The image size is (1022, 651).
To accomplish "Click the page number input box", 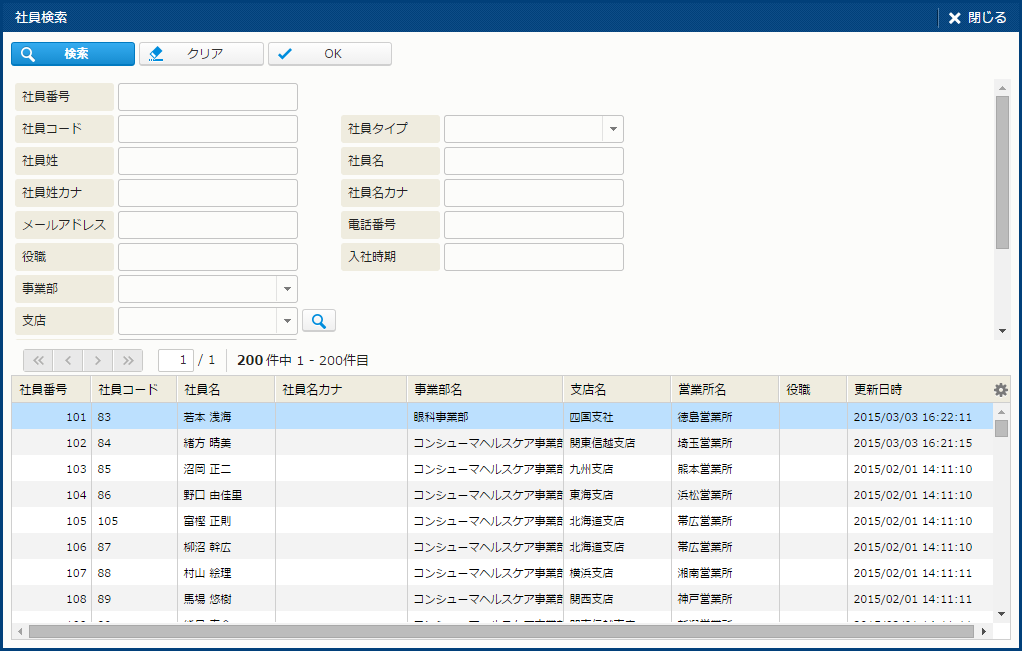I will tap(176, 360).
